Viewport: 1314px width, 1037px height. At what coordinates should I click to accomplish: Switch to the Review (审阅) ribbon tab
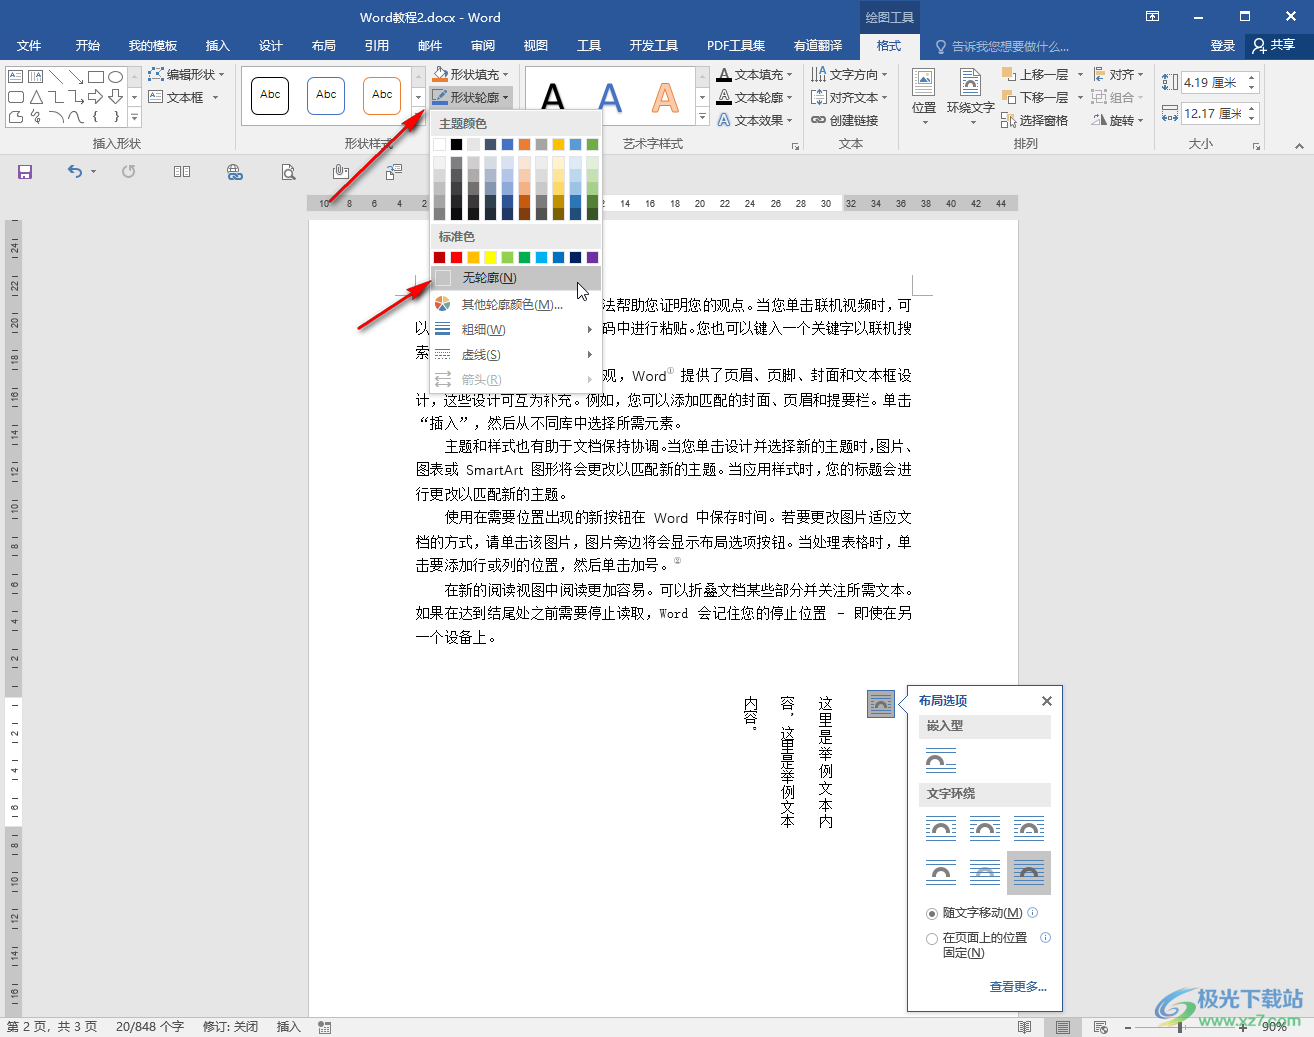[x=483, y=46]
